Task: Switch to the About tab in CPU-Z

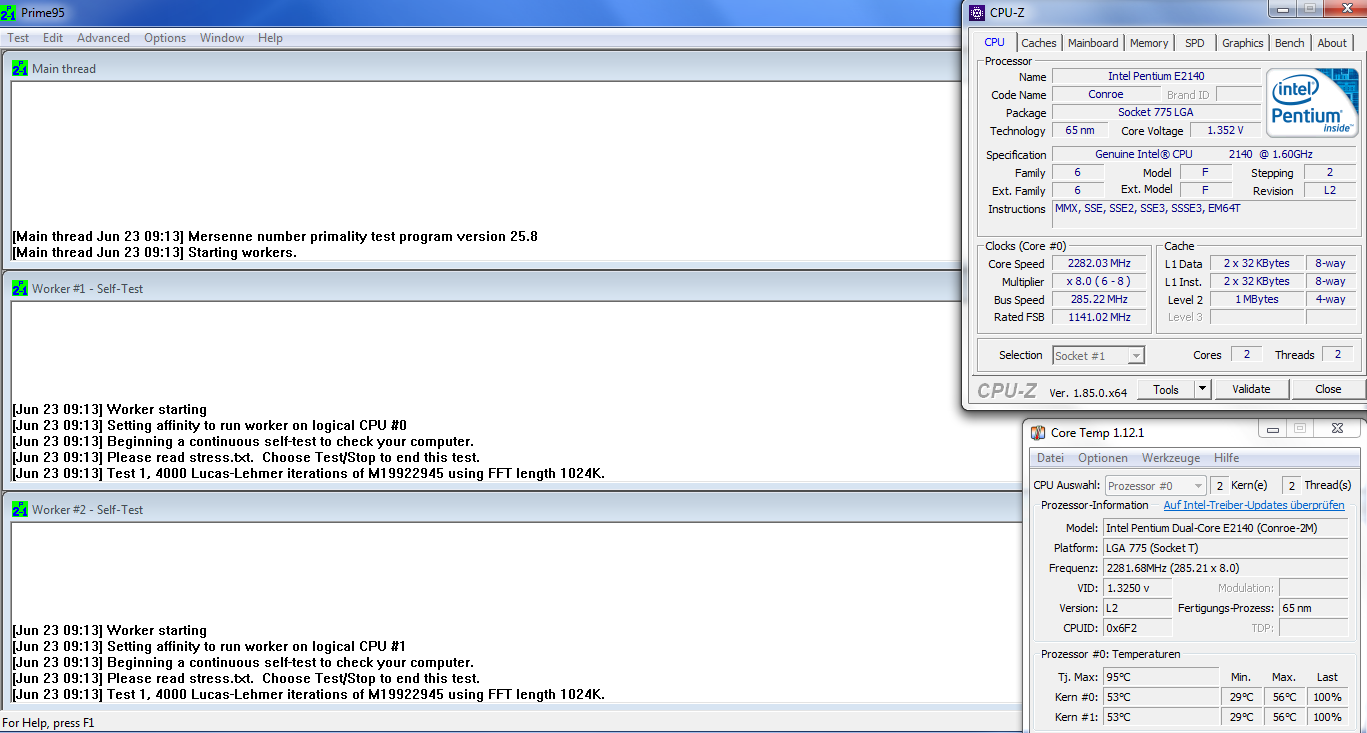Action: (1332, 43)
